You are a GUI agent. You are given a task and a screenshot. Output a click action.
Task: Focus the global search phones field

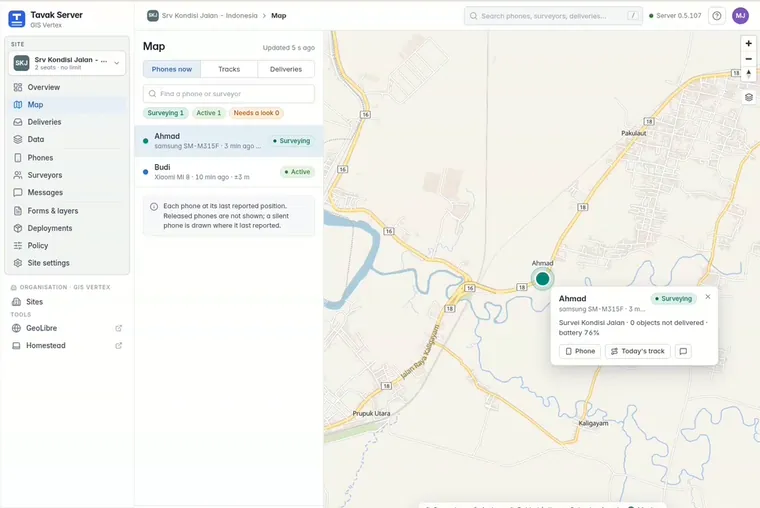[553, 16]
